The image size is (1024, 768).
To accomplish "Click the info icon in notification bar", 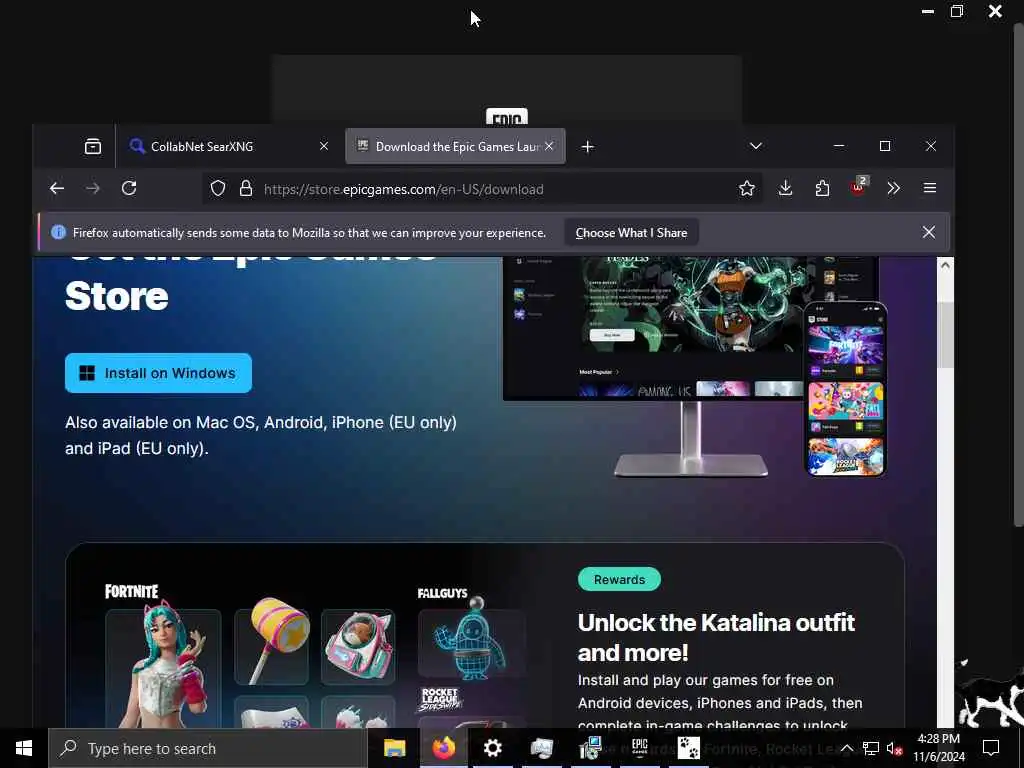I will (58, 232).
